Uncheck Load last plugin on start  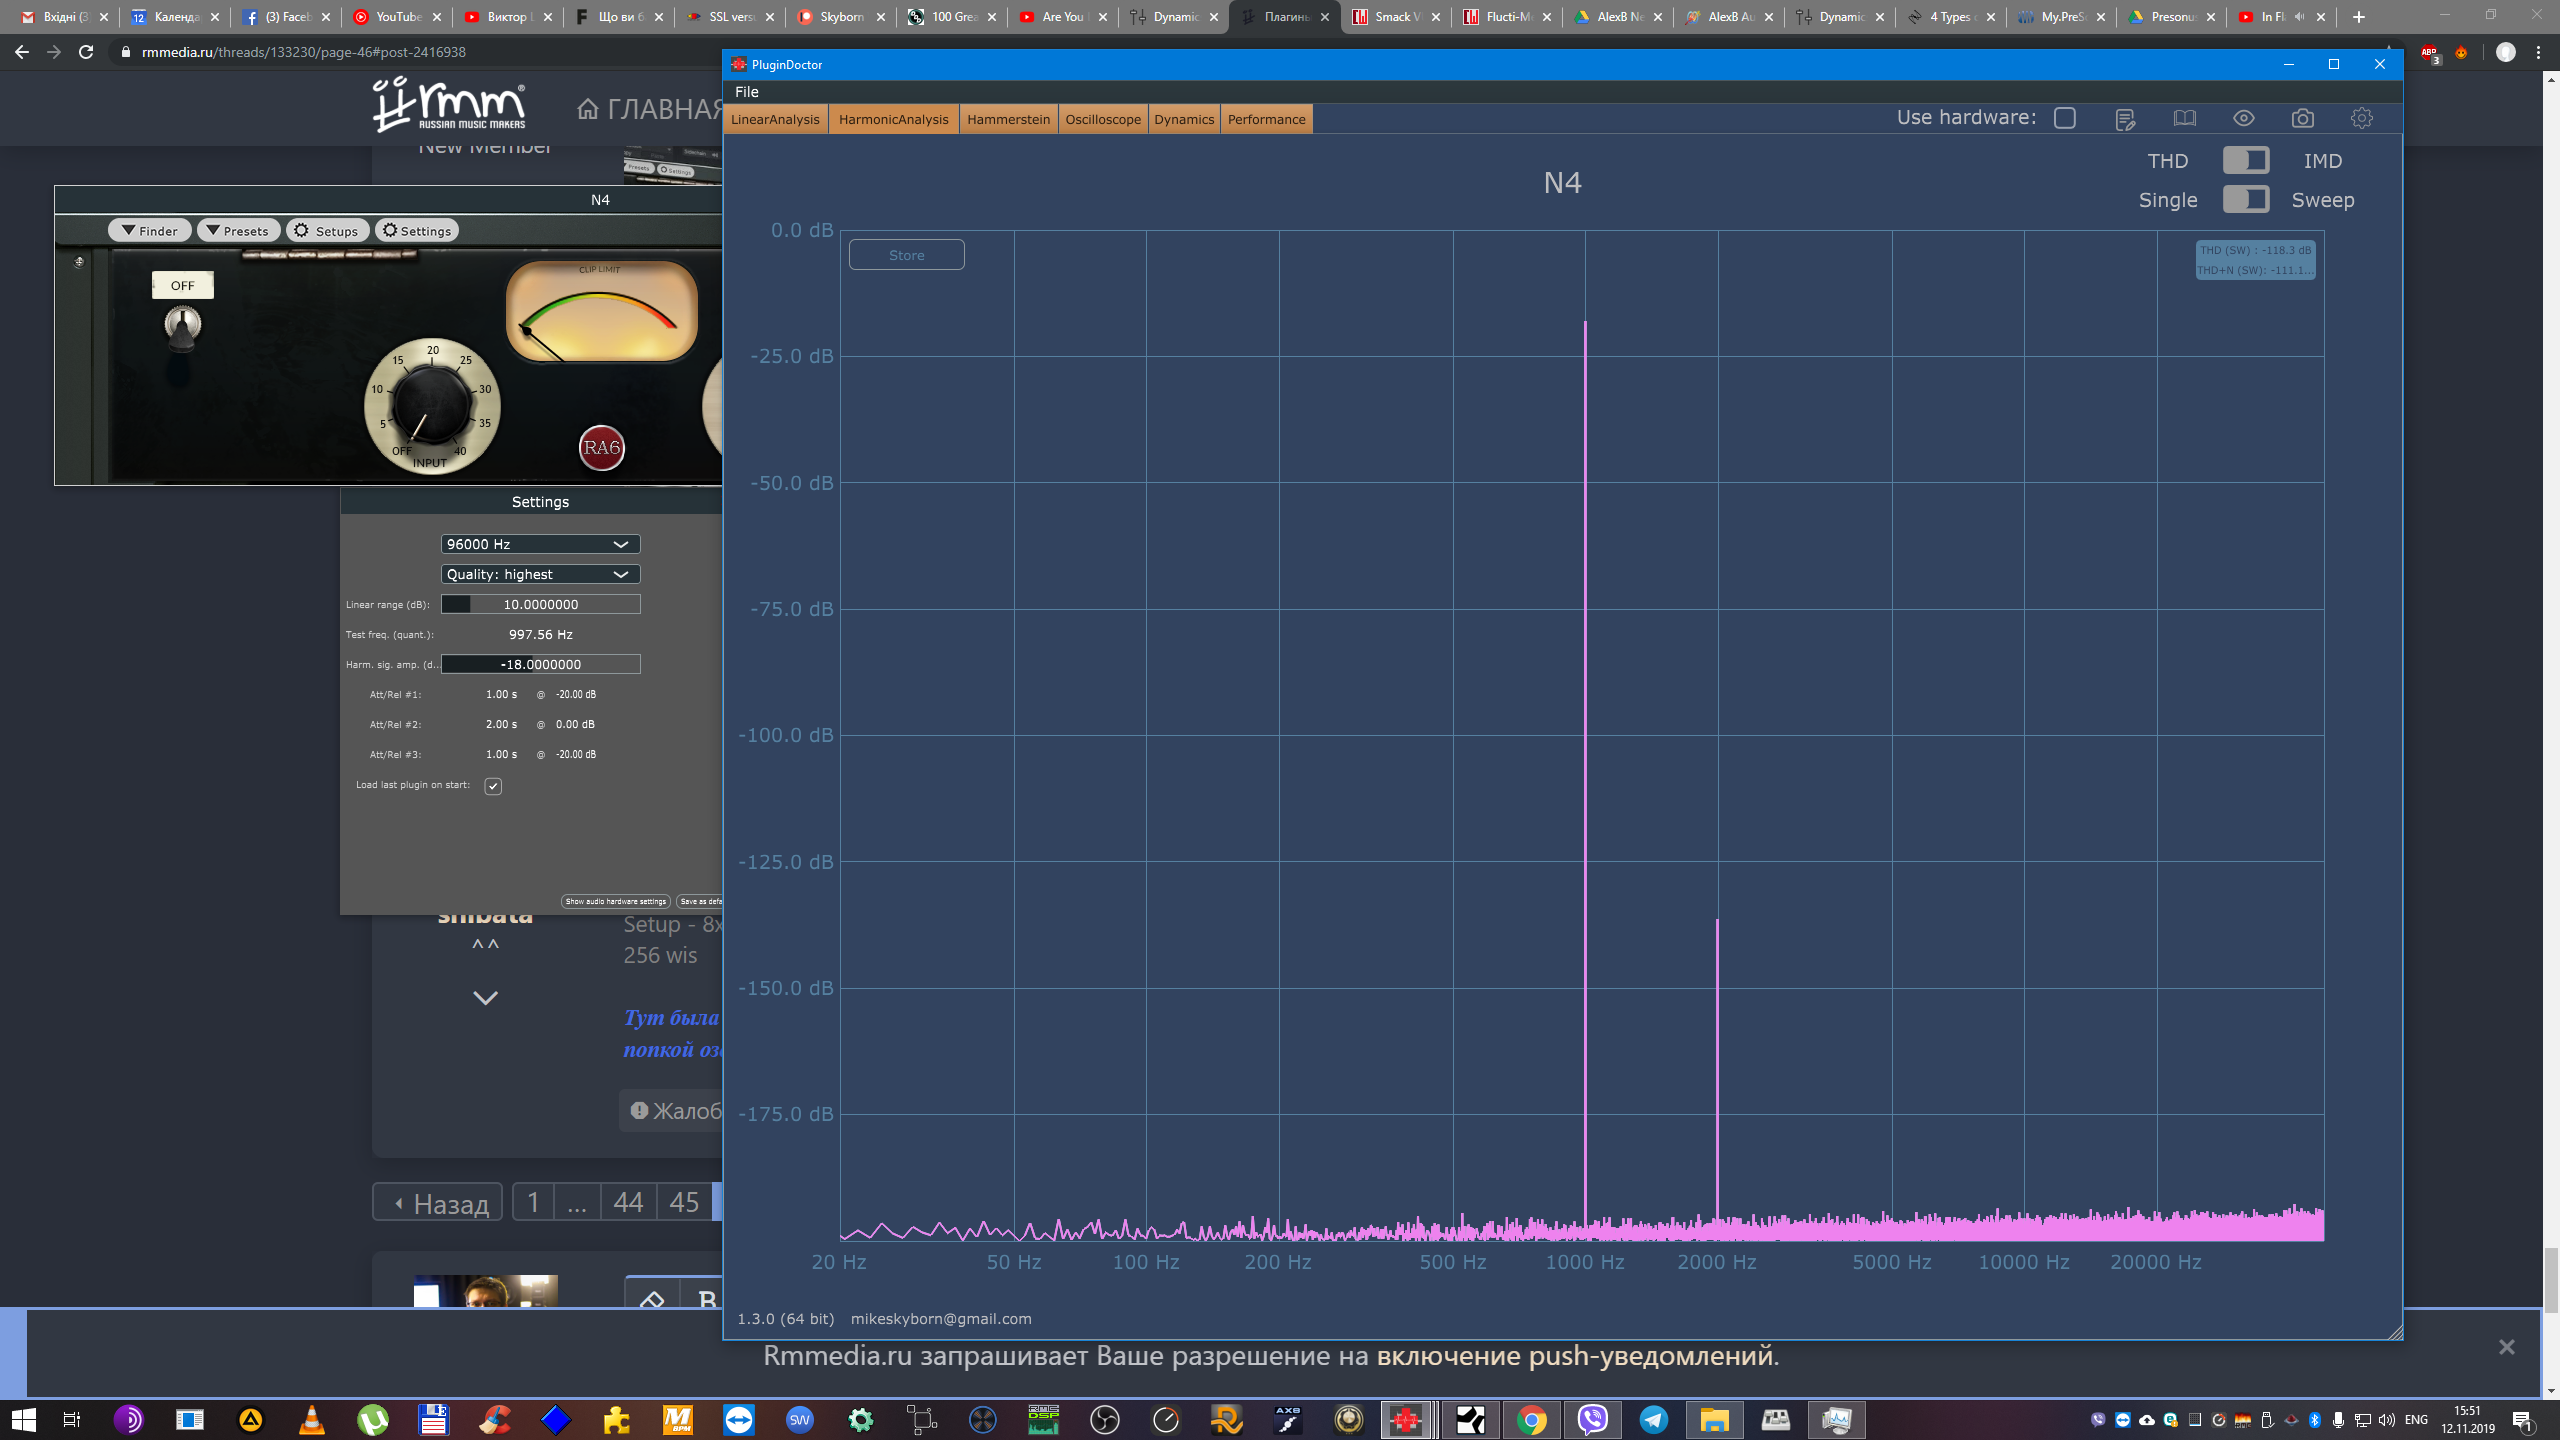[493, 786]
